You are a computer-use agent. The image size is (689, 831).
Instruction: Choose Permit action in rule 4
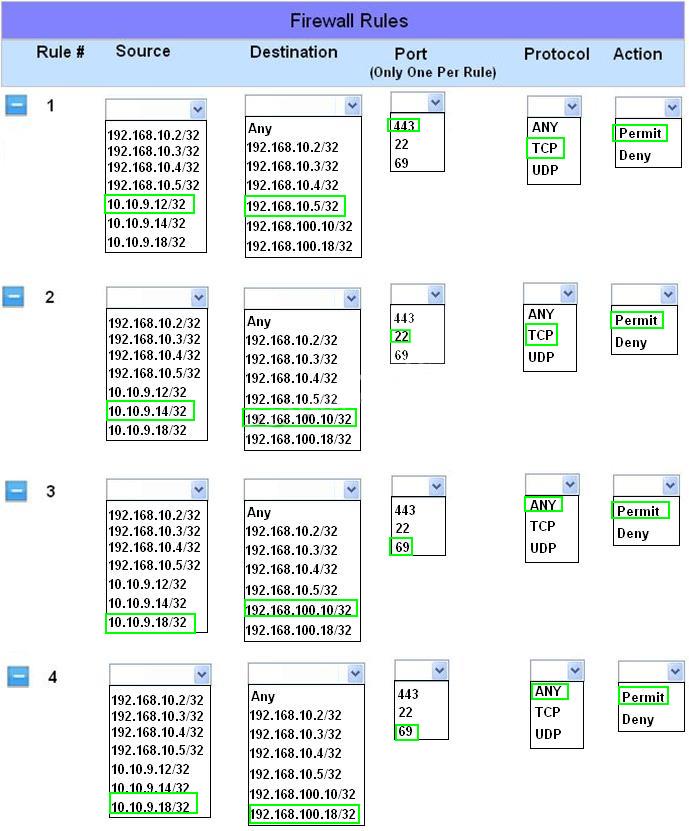click(642, 697)
